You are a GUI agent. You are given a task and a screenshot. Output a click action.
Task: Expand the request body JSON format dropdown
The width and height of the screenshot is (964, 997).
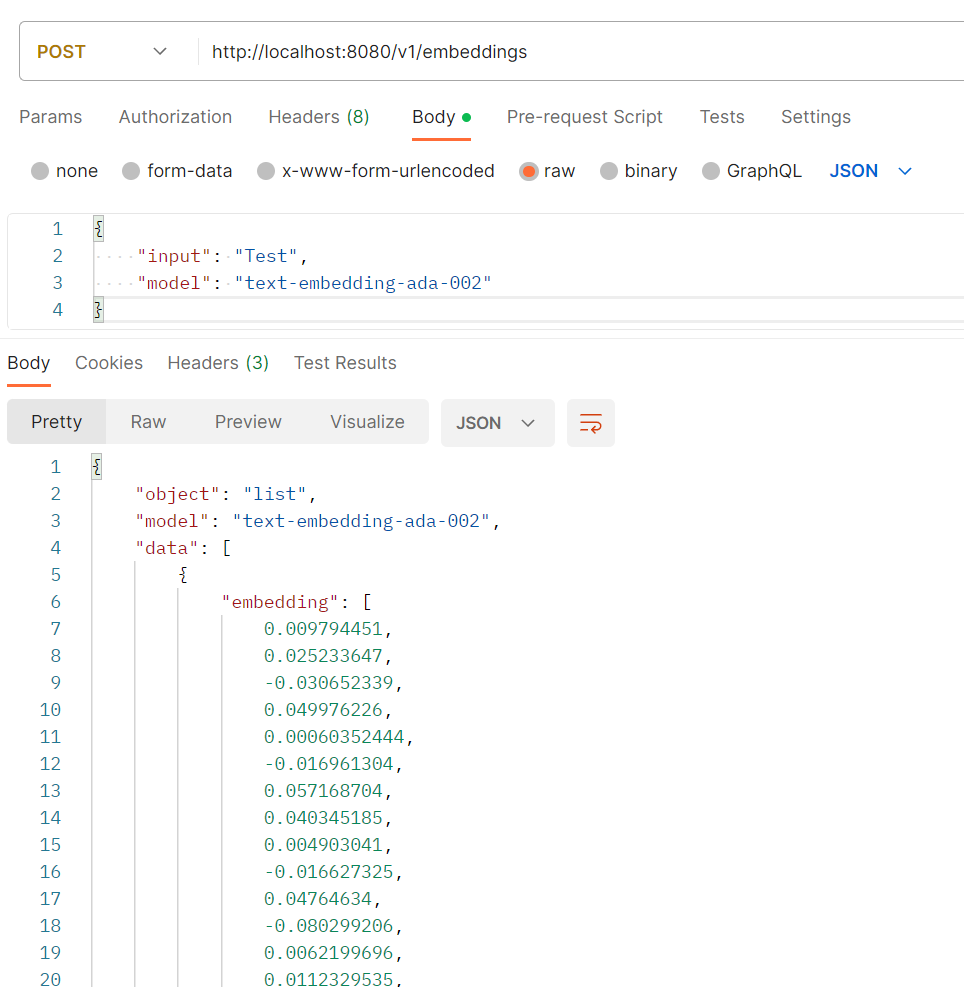(x=871, y=171)
